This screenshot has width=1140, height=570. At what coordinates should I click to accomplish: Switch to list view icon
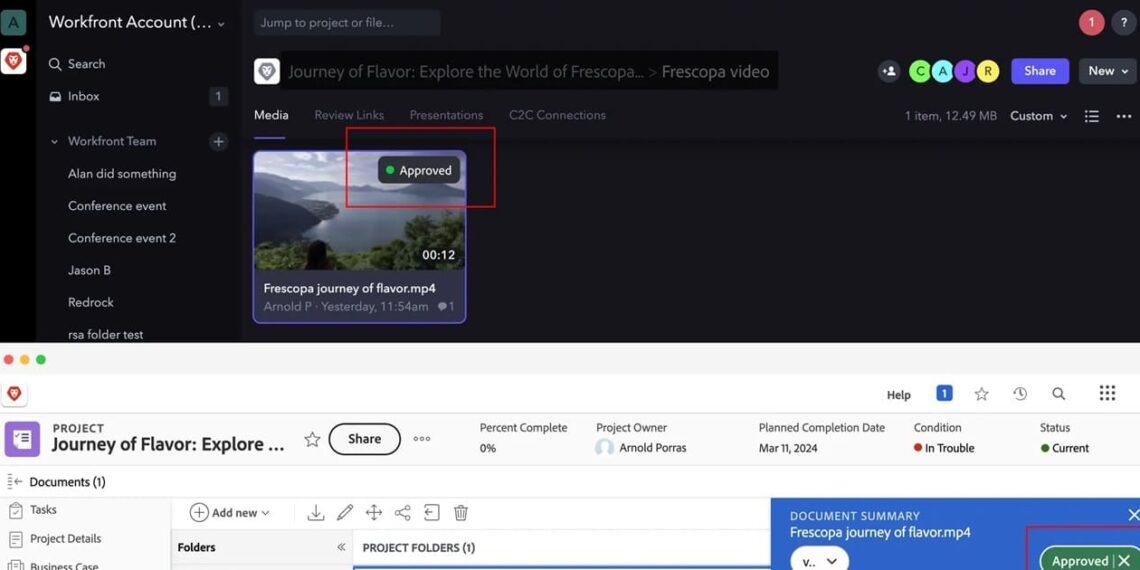click(1091, 116)
